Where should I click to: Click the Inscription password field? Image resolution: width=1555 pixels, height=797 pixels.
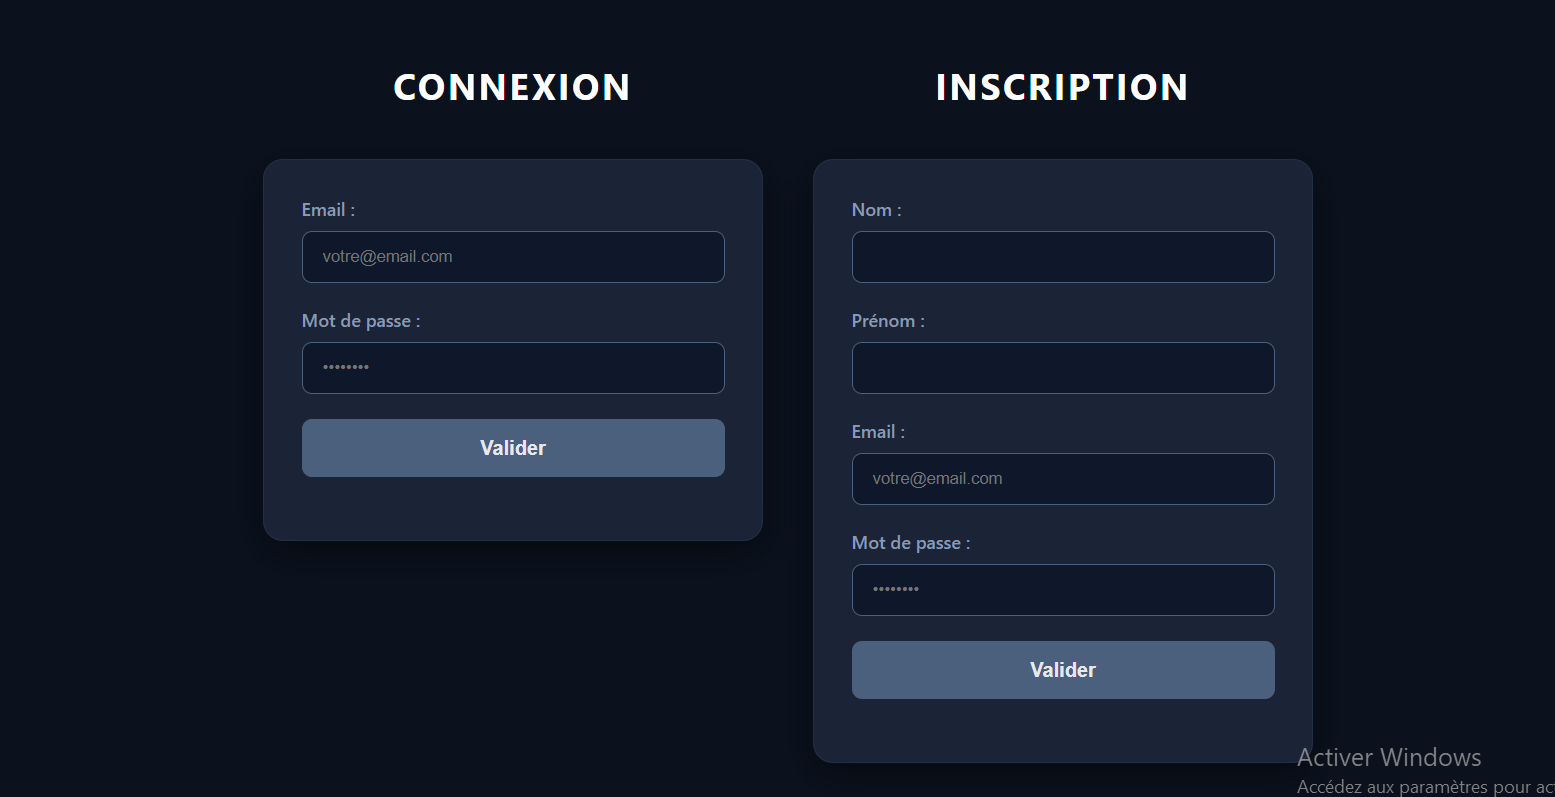[x=1063, y=590]
